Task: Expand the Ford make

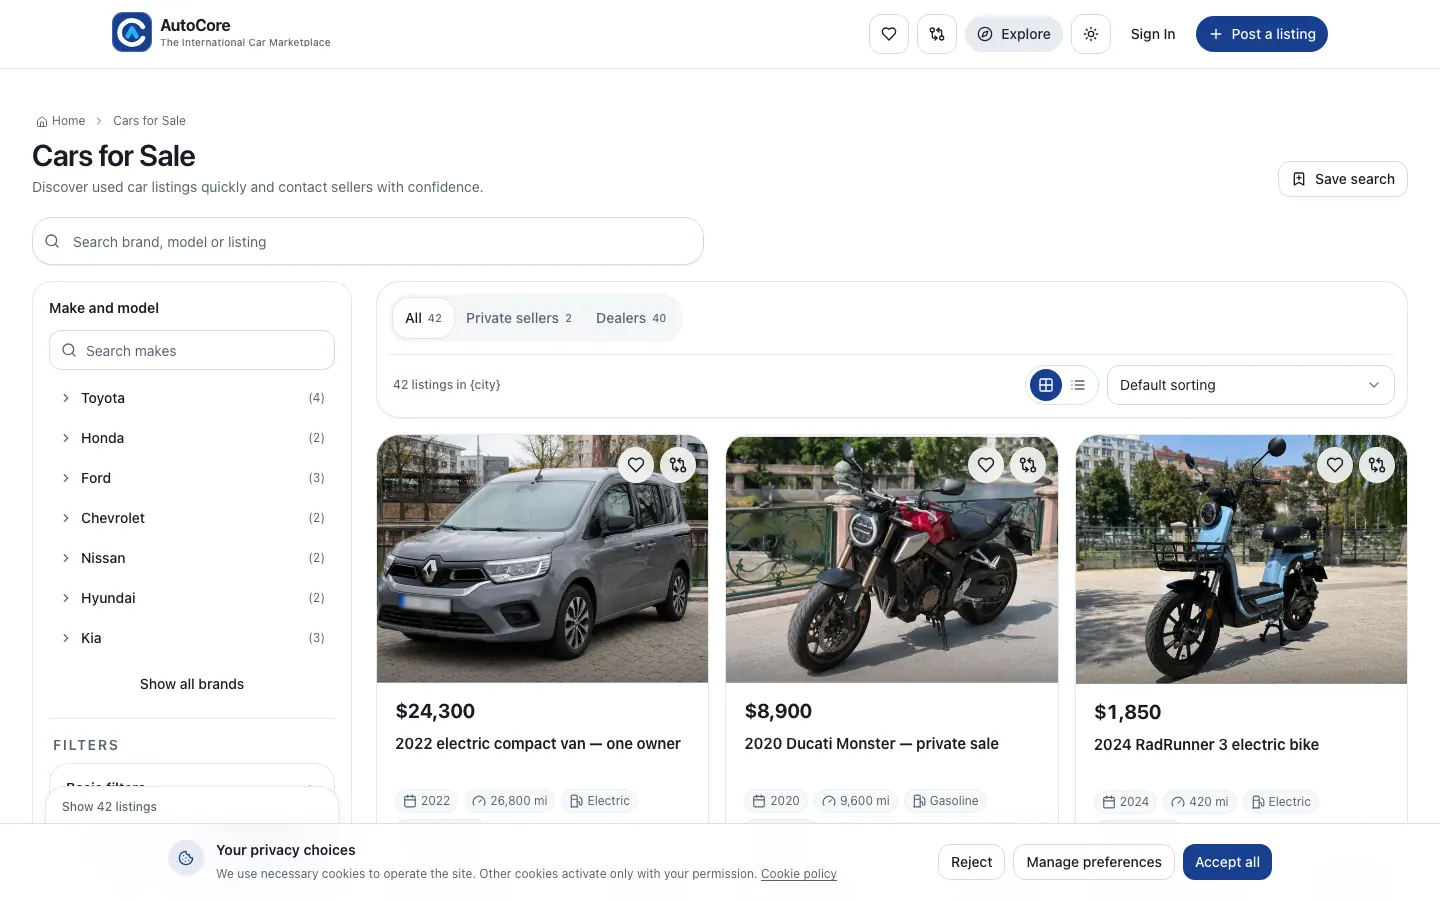Action: pos(192,478)
